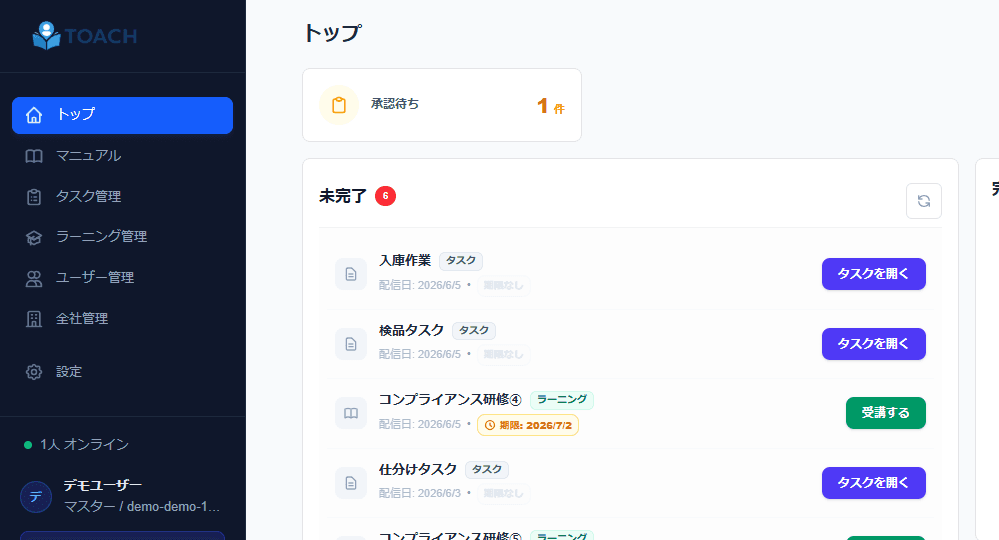Open ラーニング管理 in the sidebar
Image resolution: width=999 pixels, height=540 pixels.
[122, 237]
